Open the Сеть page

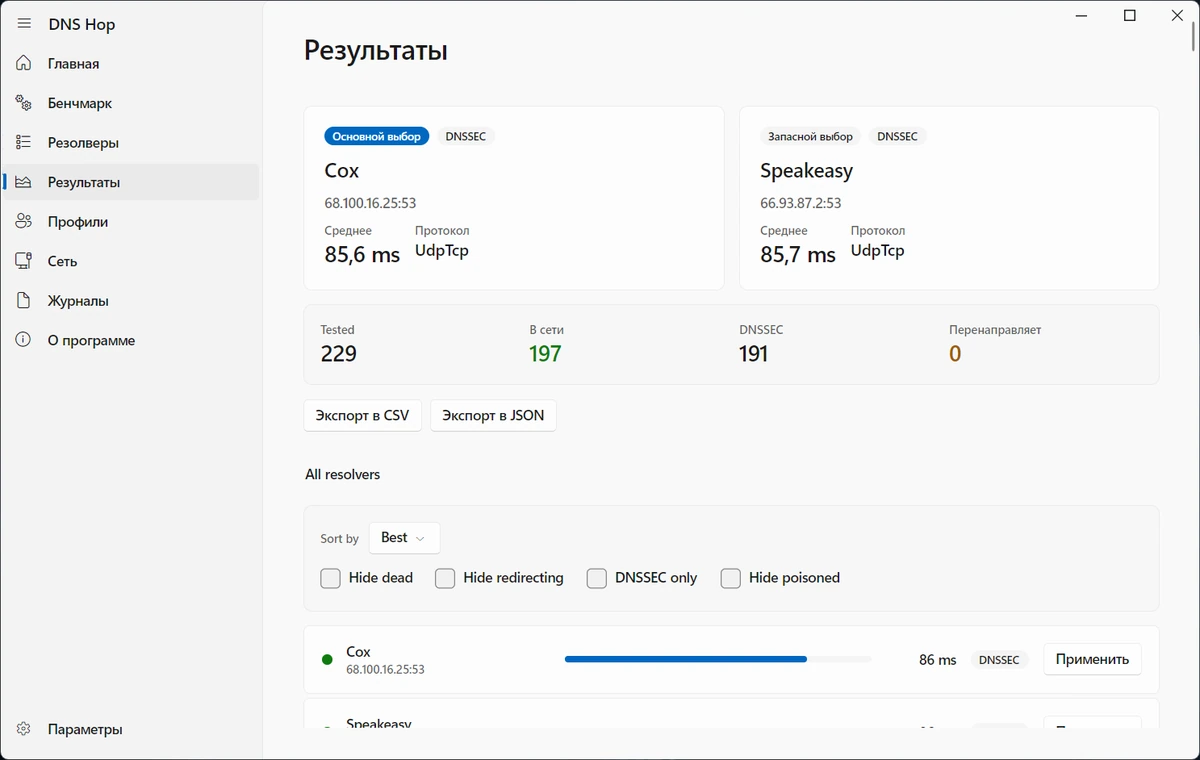131,261
